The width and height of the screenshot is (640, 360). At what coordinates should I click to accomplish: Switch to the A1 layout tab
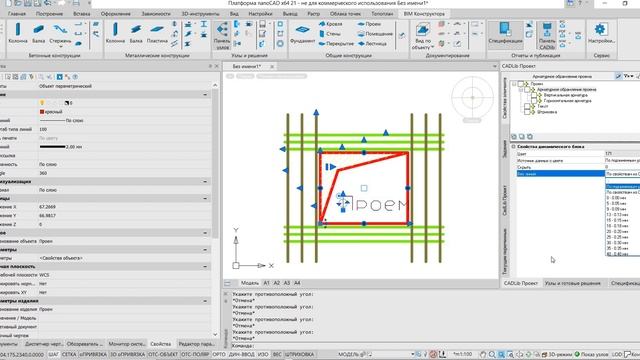tap(267, 283)
